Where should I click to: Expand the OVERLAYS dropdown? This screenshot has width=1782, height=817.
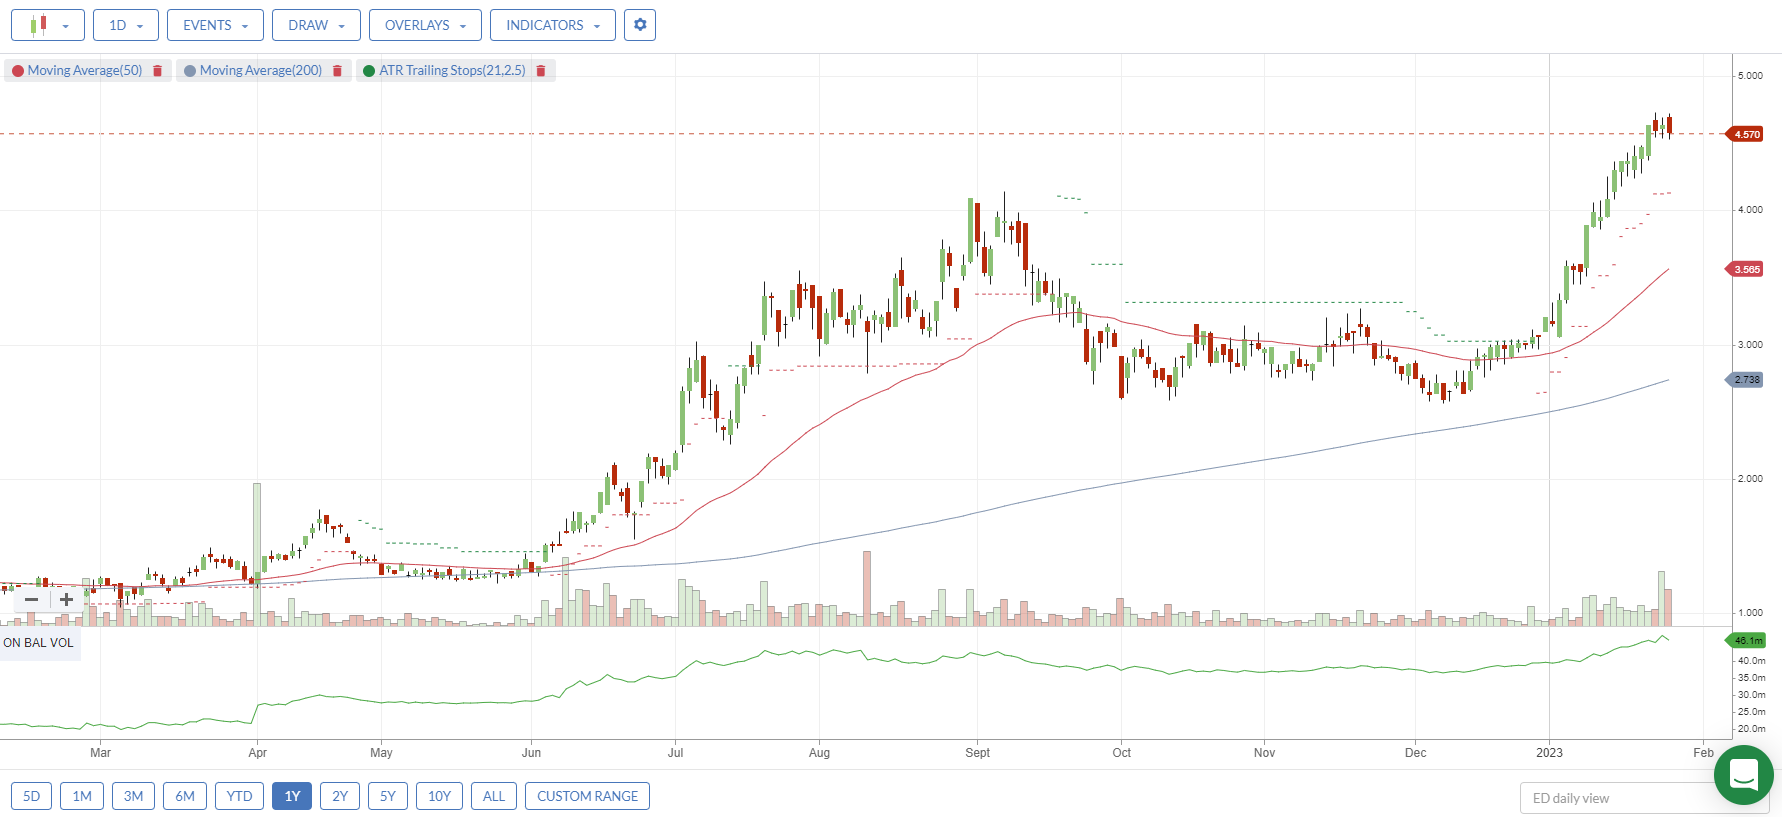coord(425,25)
